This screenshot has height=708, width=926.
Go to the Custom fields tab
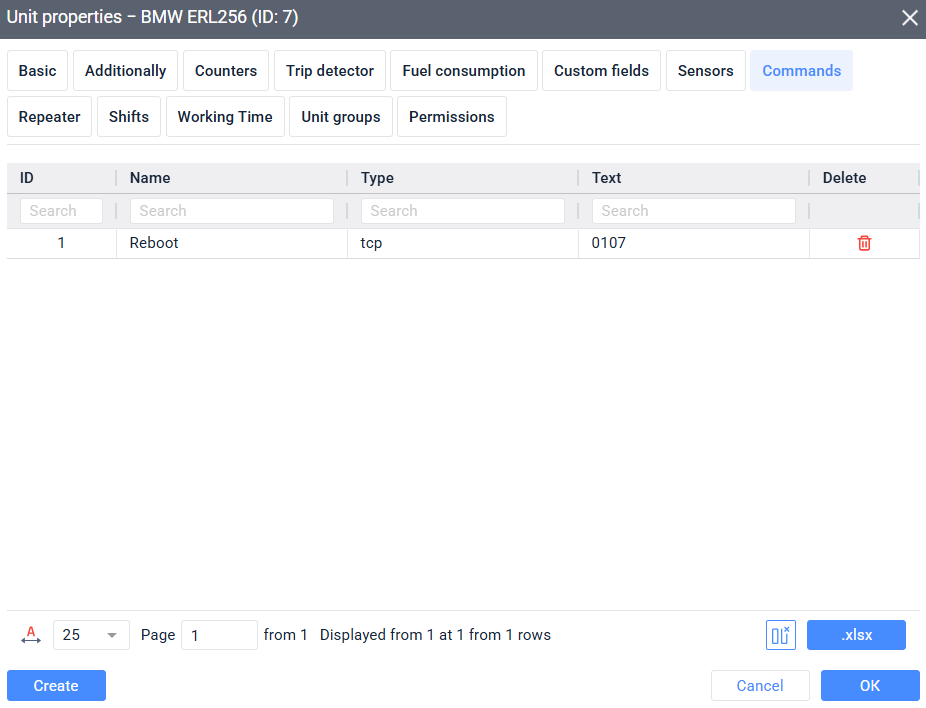[601, 71]
